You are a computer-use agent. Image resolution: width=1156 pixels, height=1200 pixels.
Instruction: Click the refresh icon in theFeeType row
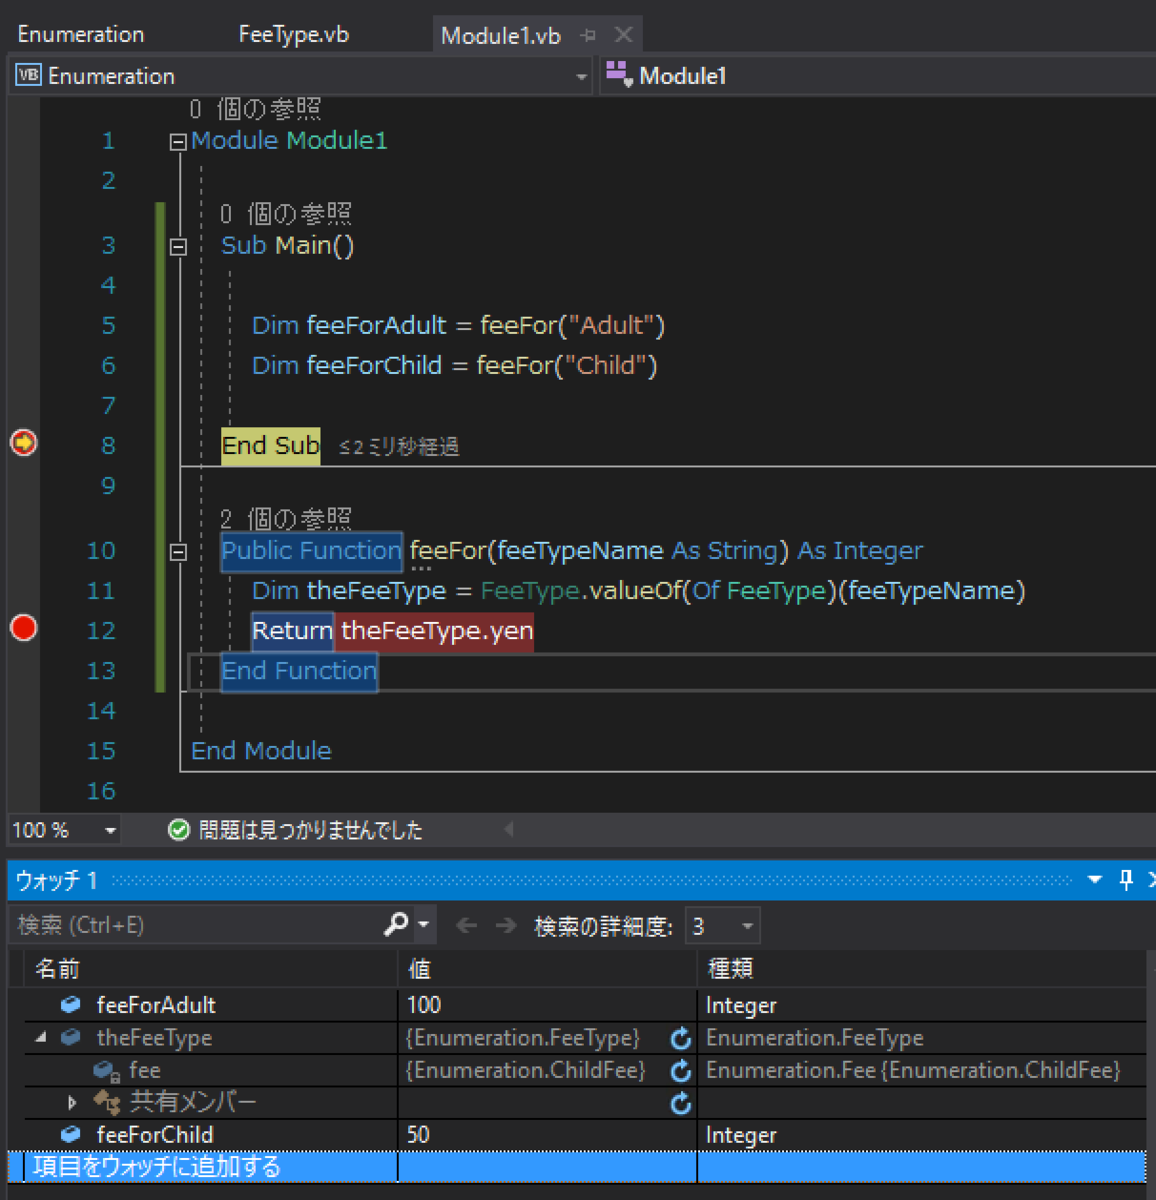click(681, 1038)
